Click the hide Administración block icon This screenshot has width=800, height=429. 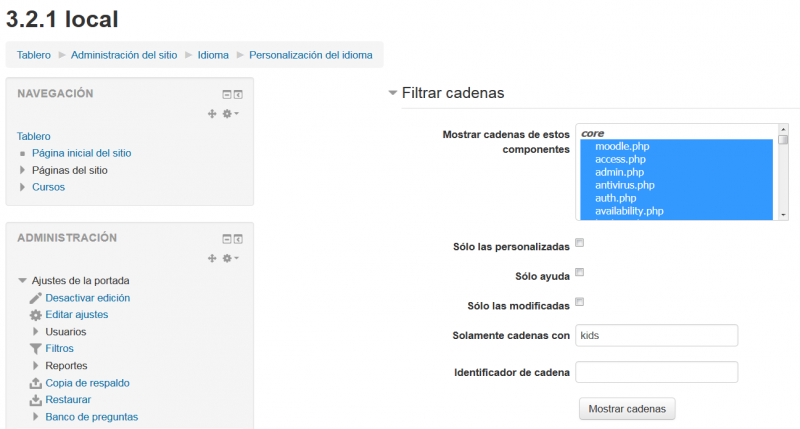pyautogui.click(x=227, y=239)
